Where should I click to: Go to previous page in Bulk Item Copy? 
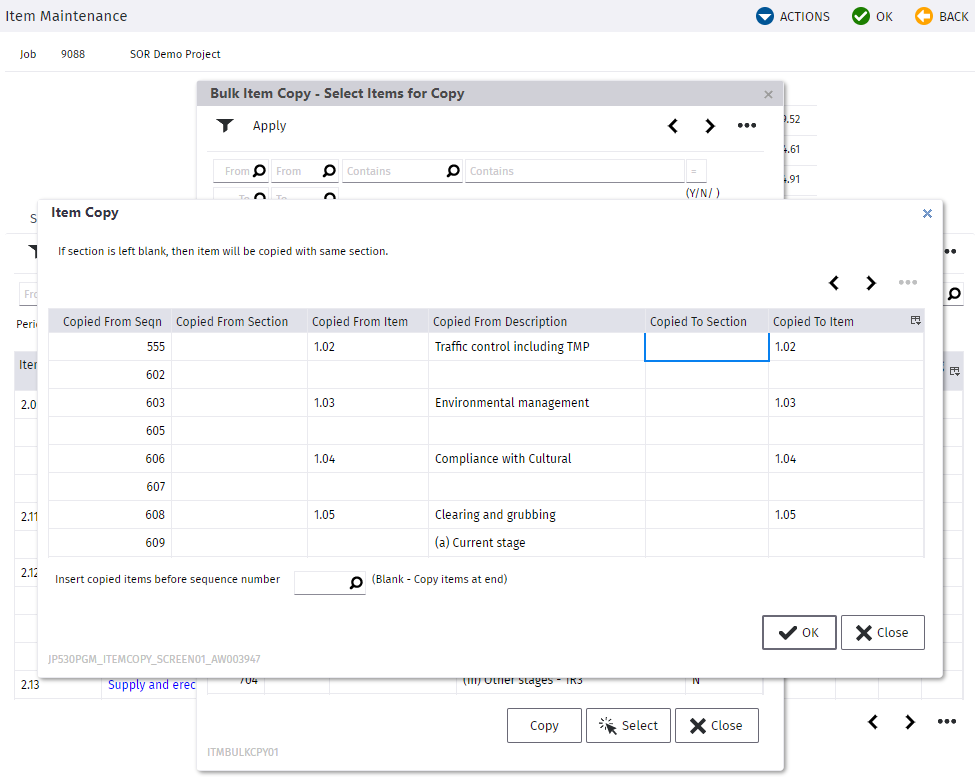(x=673, y=126)
